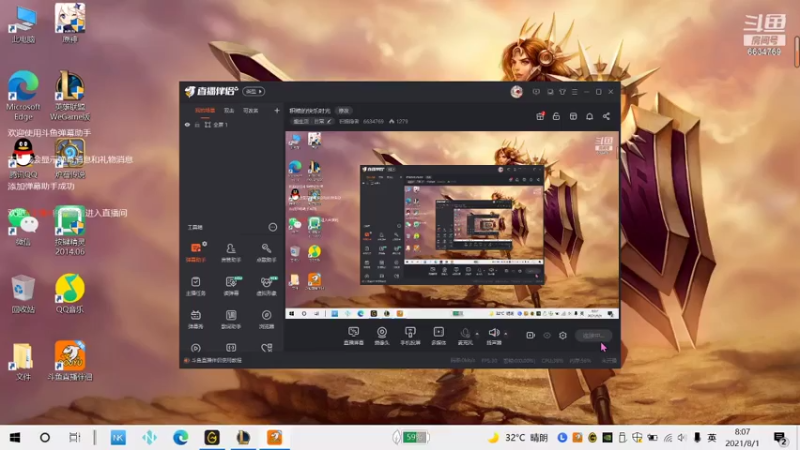This screenshot has height=450, width=800.
Task: Open the 弹幕助手 danmaku assistant tool
Action: tap(195, 253)
